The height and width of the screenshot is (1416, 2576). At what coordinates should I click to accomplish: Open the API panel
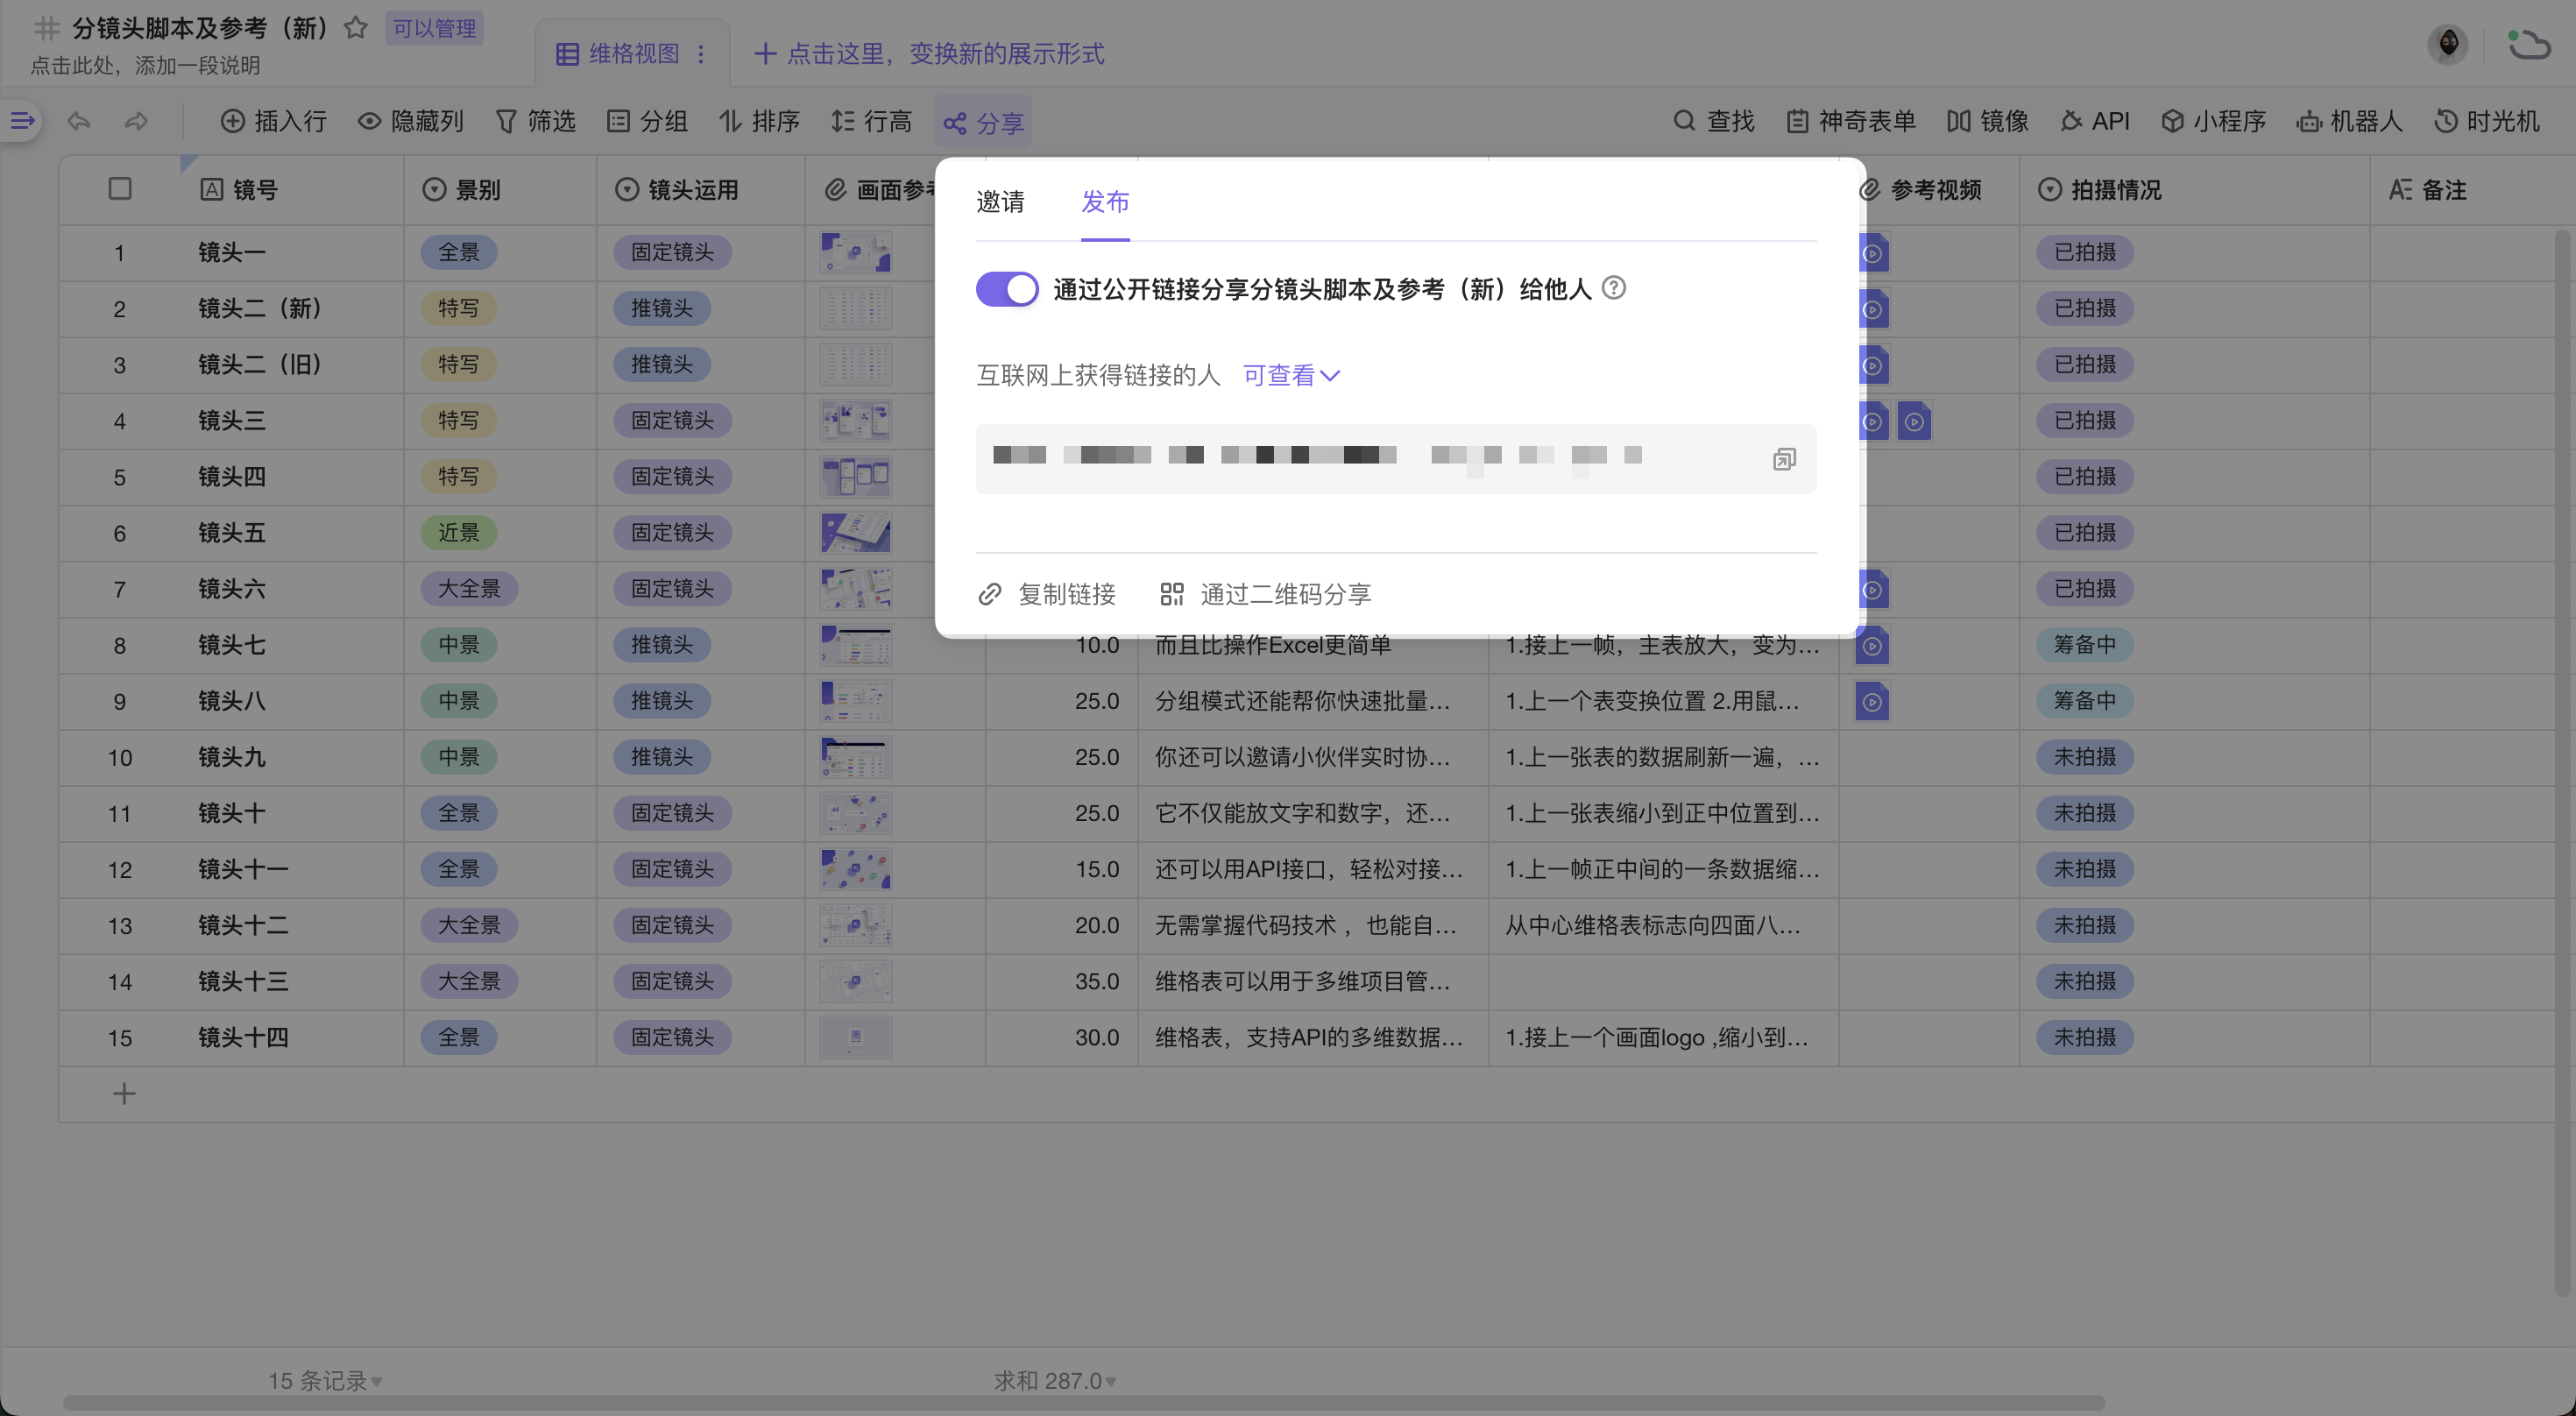(x=2095, y=121)
